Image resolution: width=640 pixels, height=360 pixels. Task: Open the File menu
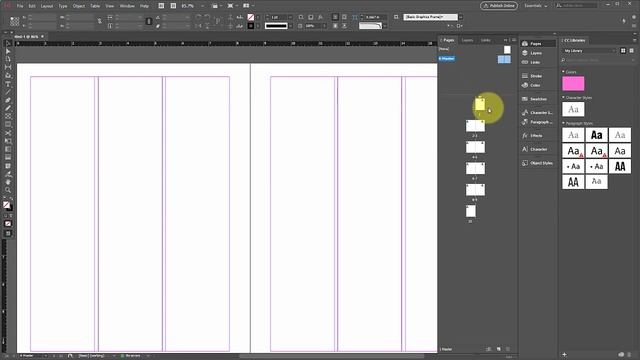[x=20, y=6]
